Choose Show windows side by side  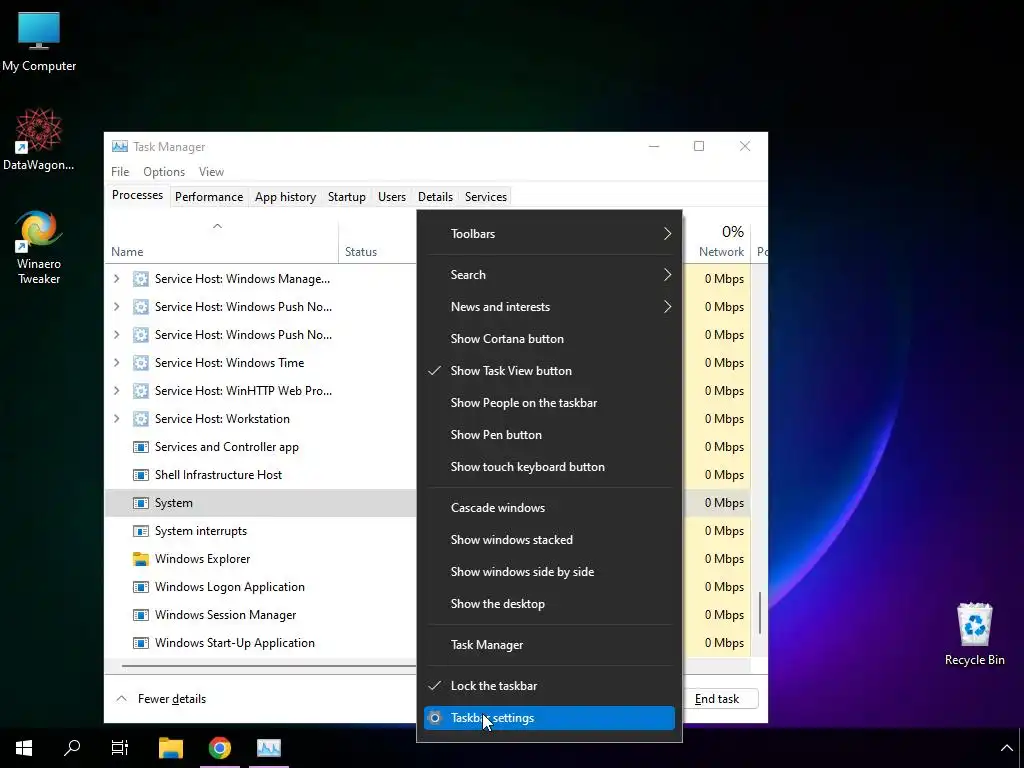click(x=549, y=572)
